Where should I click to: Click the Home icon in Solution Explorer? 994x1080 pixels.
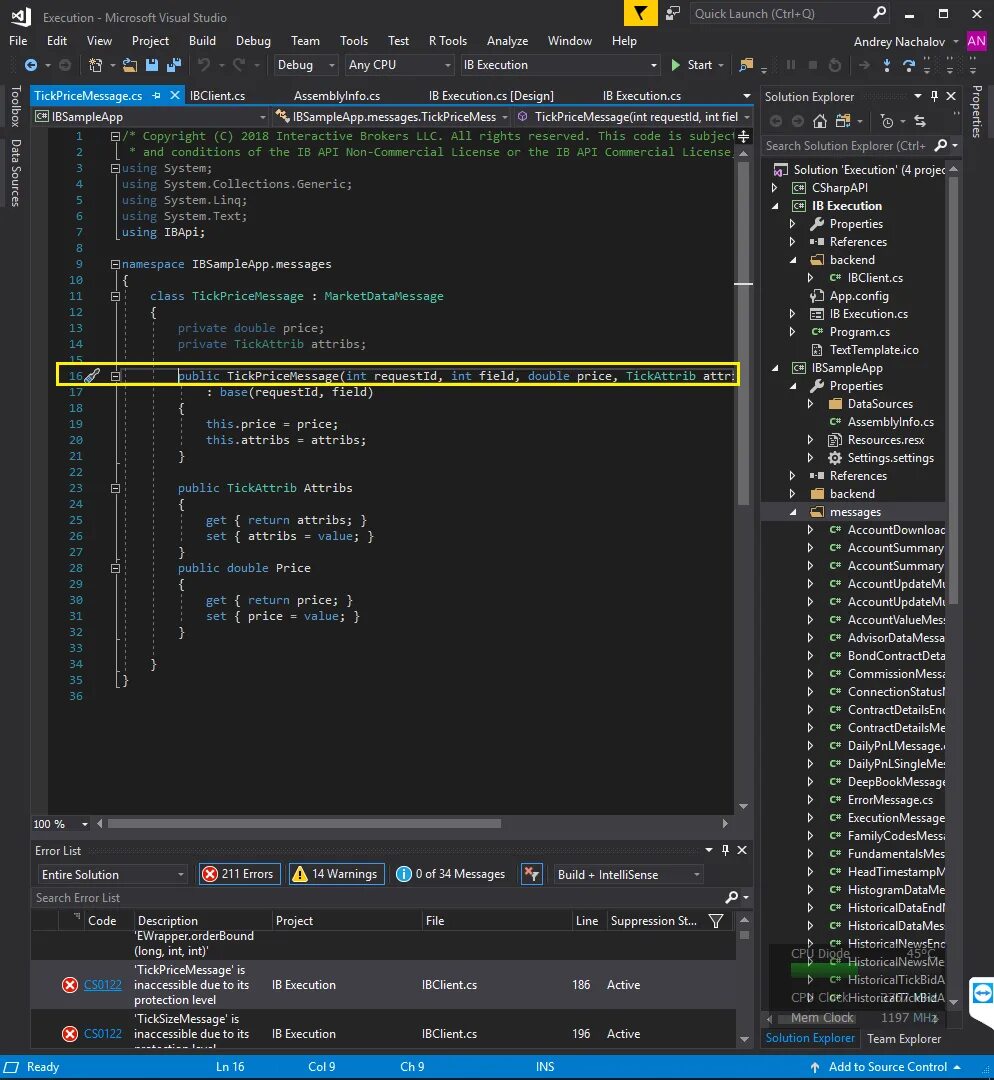820,121
